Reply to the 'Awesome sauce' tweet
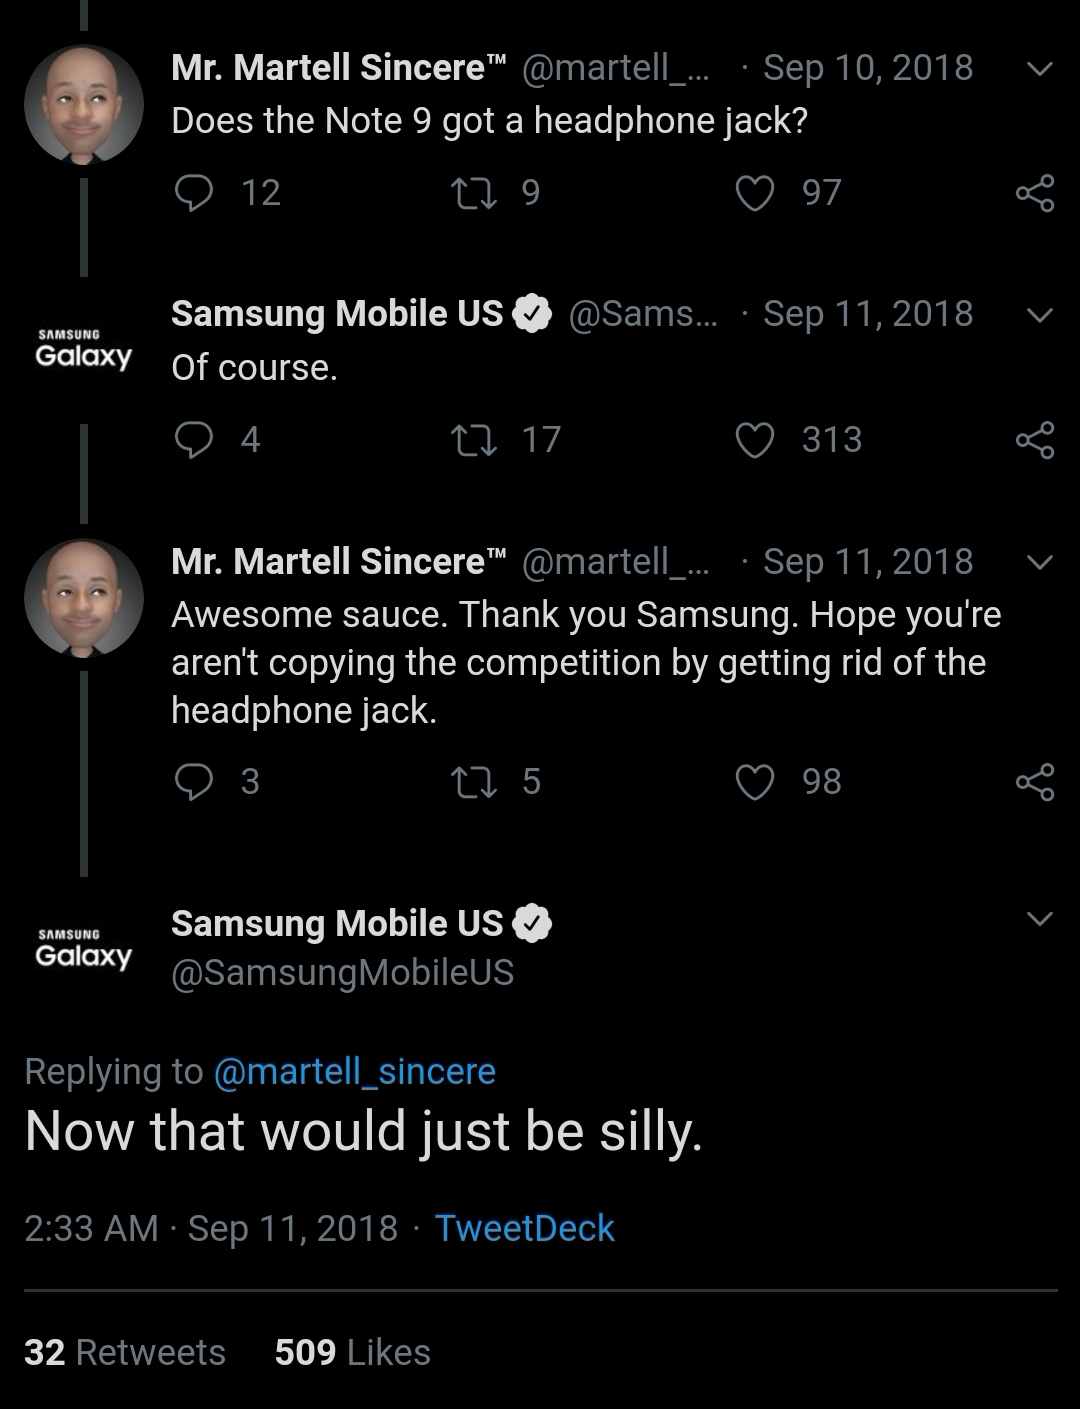 click(194, 781)
